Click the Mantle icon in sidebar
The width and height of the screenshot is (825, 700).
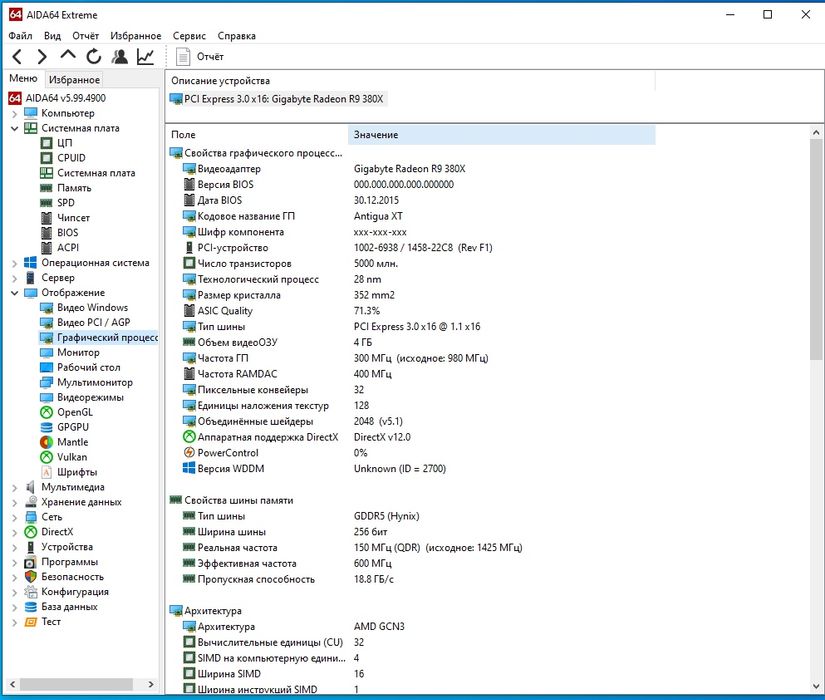click(x=46, y=442)
